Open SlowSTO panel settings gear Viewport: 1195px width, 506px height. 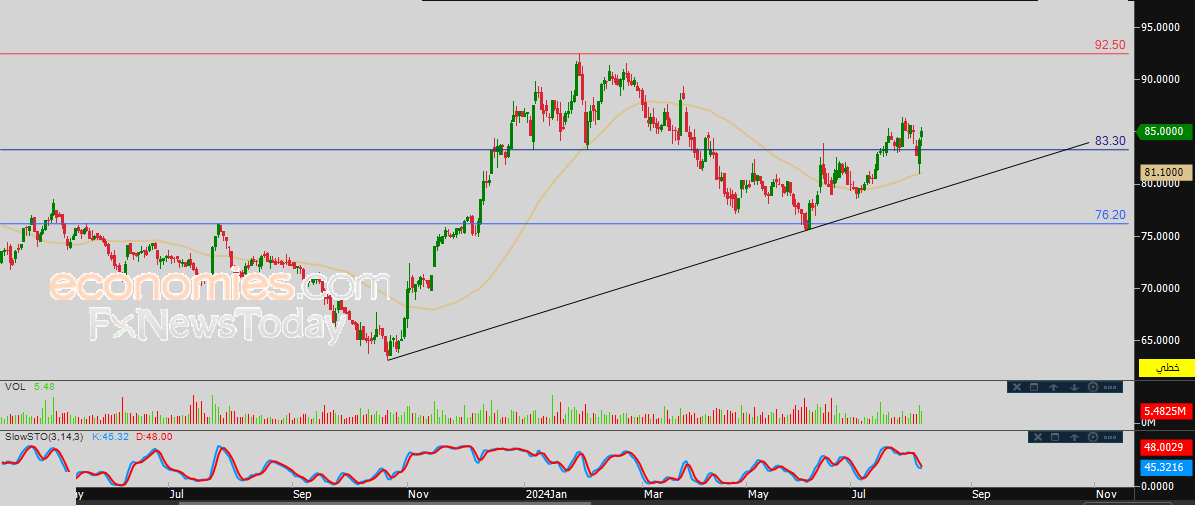[x=1093, y=437]
